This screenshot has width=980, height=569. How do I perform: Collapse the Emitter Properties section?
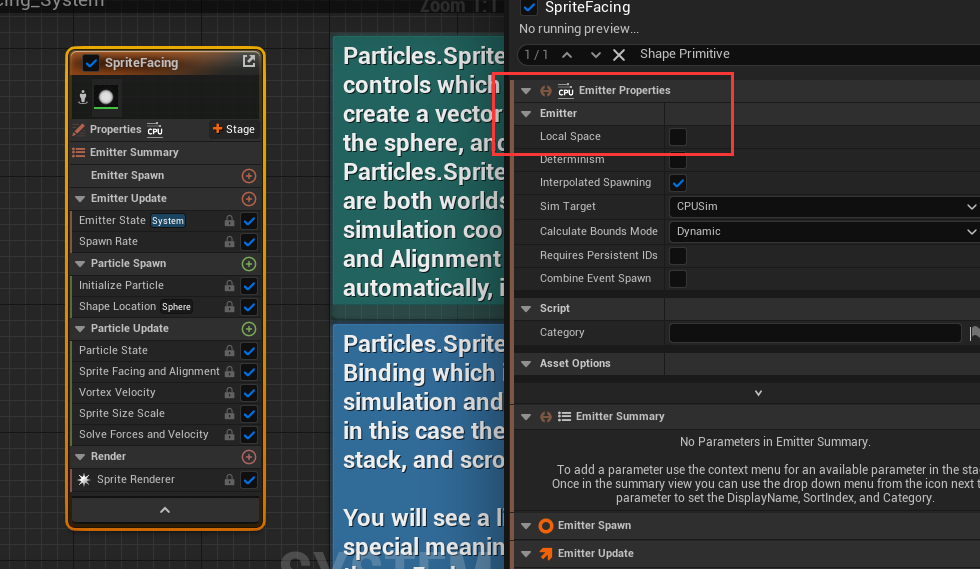[526, 91]
